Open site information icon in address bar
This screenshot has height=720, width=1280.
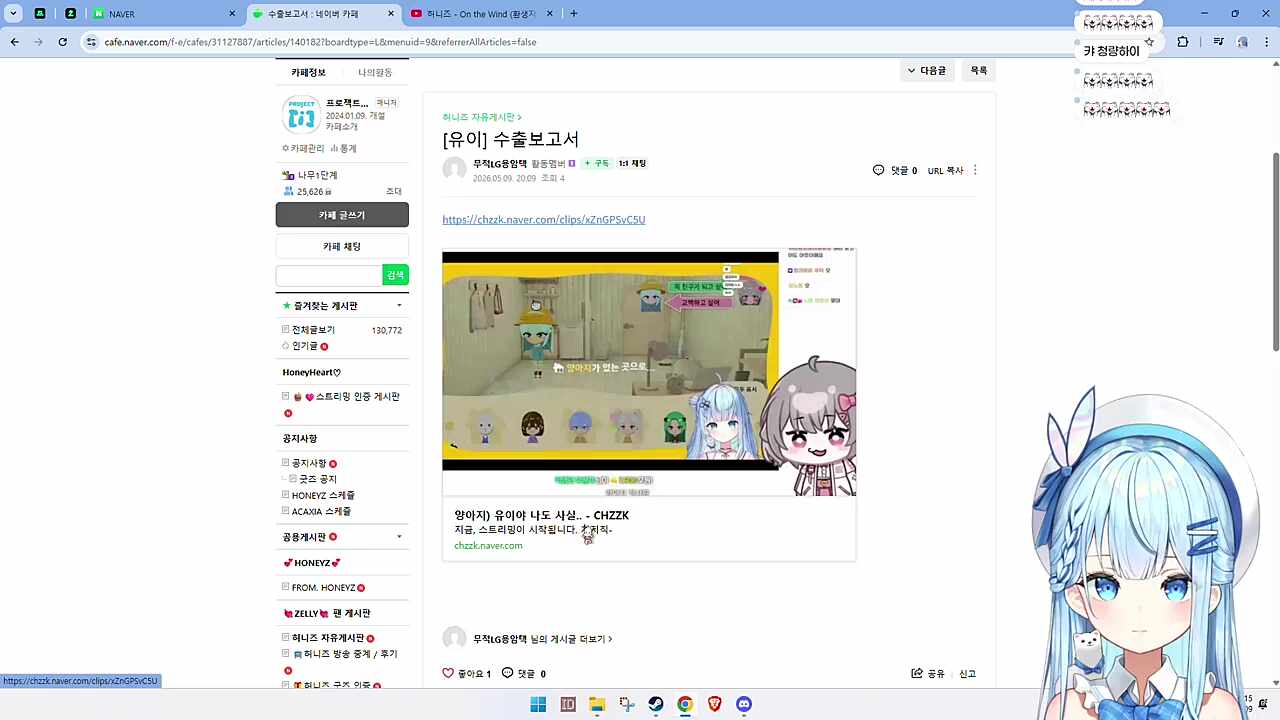click(x=91, y=42)
